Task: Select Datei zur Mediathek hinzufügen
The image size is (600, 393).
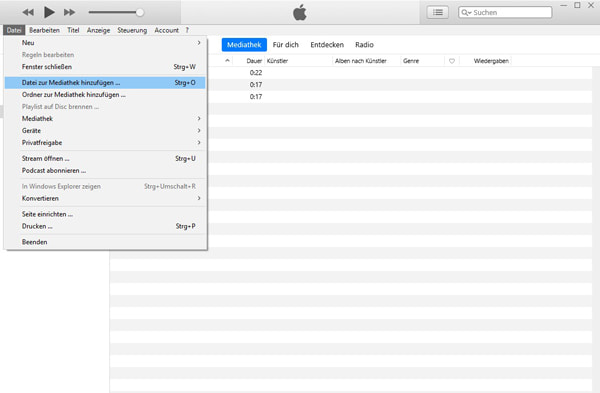Action: pos(105,83)
